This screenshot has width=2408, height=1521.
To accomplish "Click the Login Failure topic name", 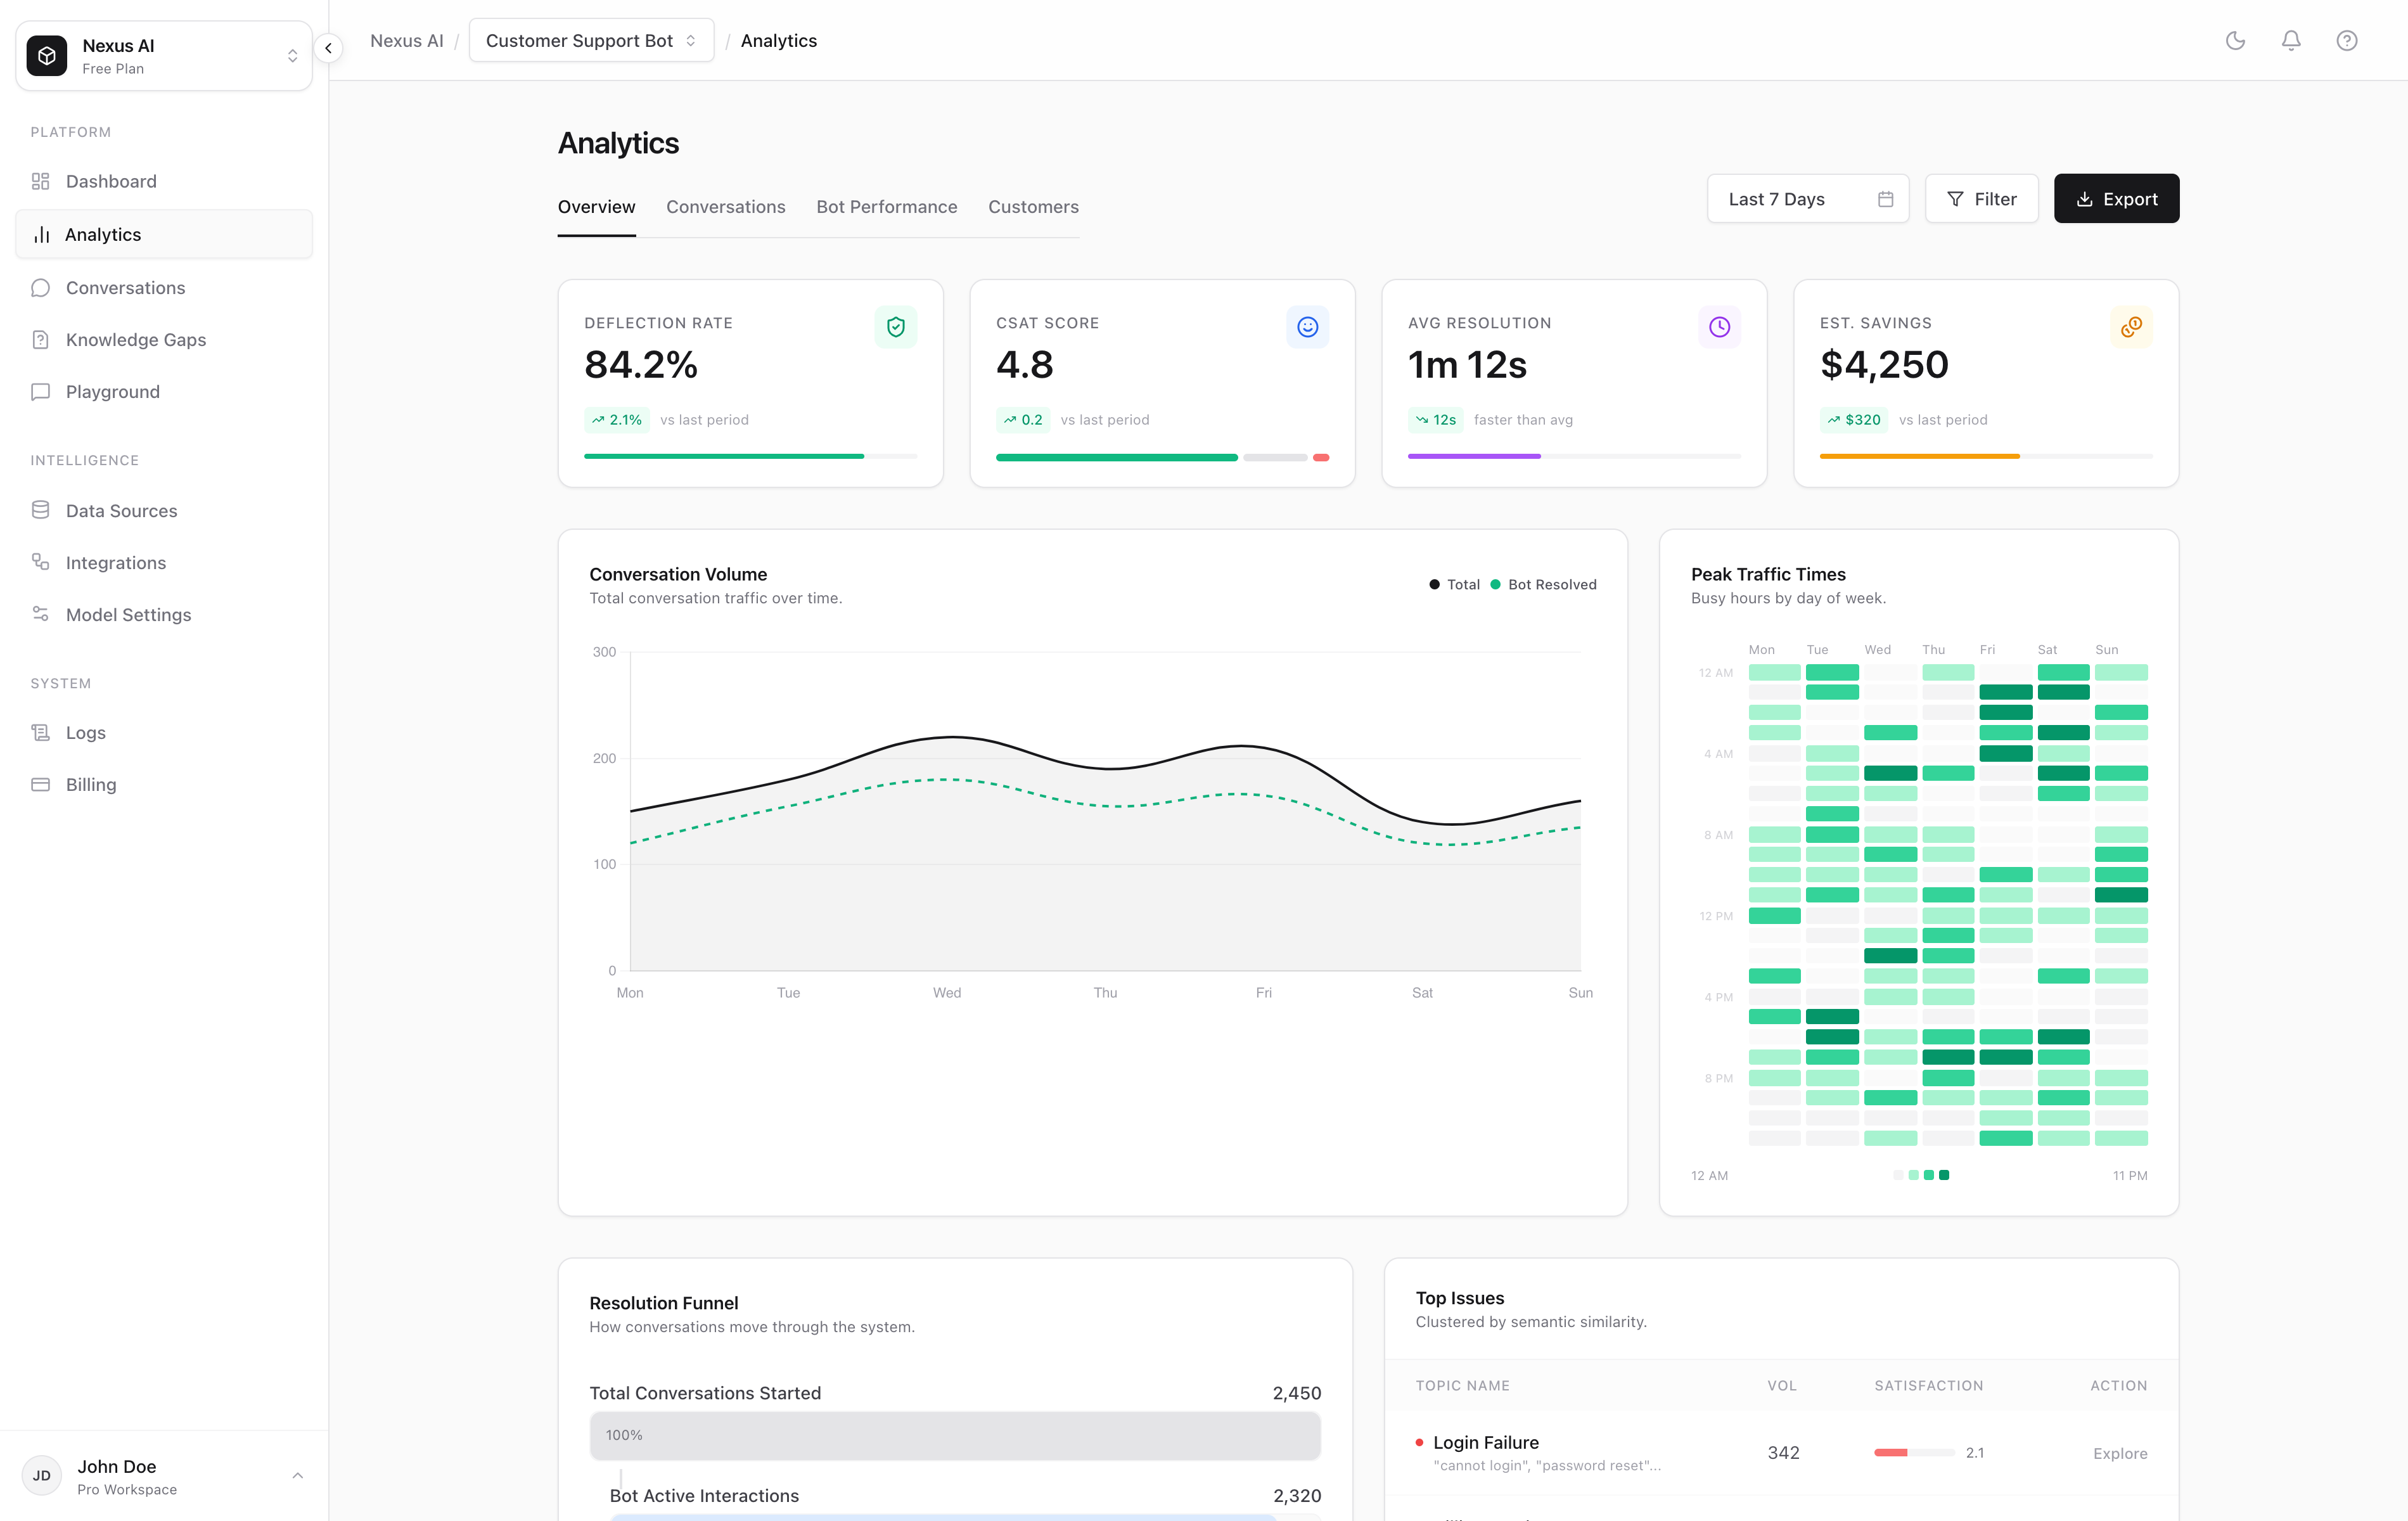I will click(x=1485, y=1442).
